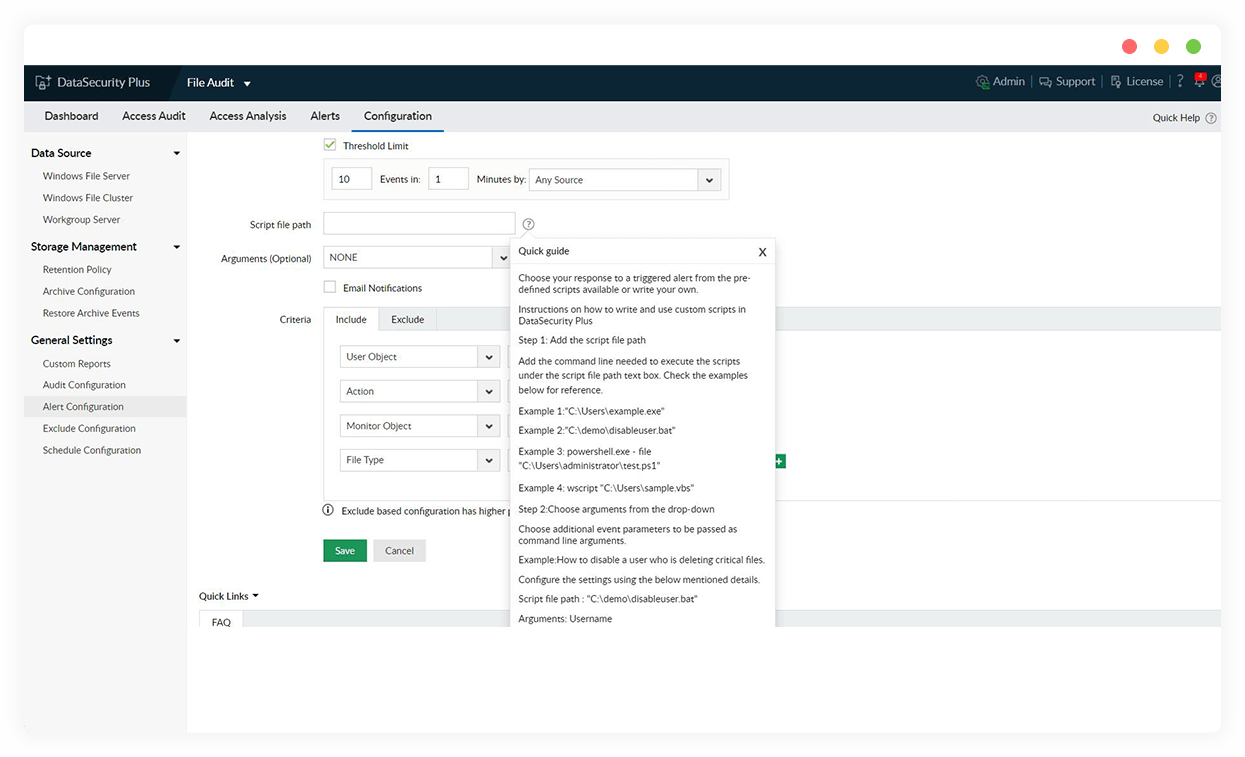The width and height of the screenshot is (1245, 757).
Task: Click the Cancel button
Action: (400, 551)
